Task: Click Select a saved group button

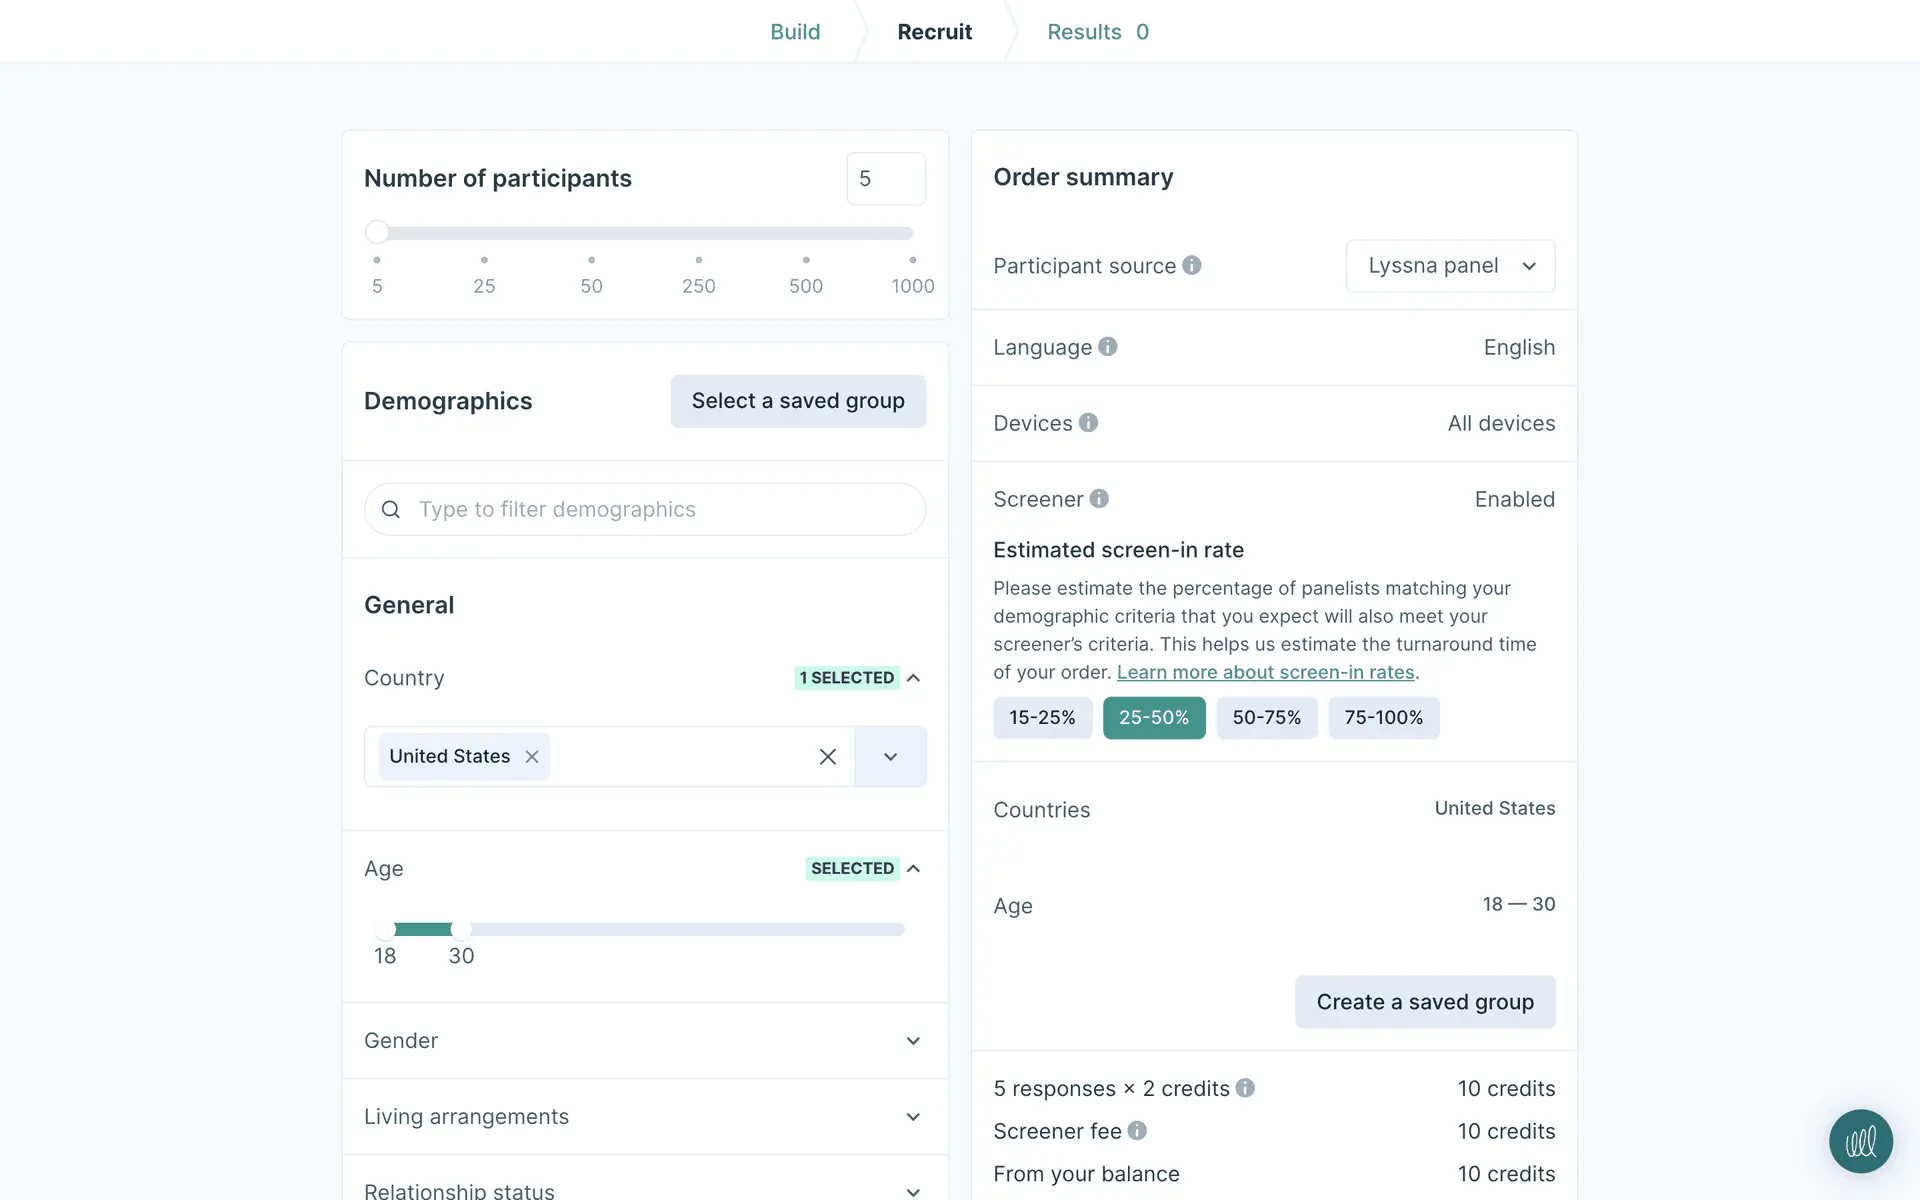Action: 798,401
